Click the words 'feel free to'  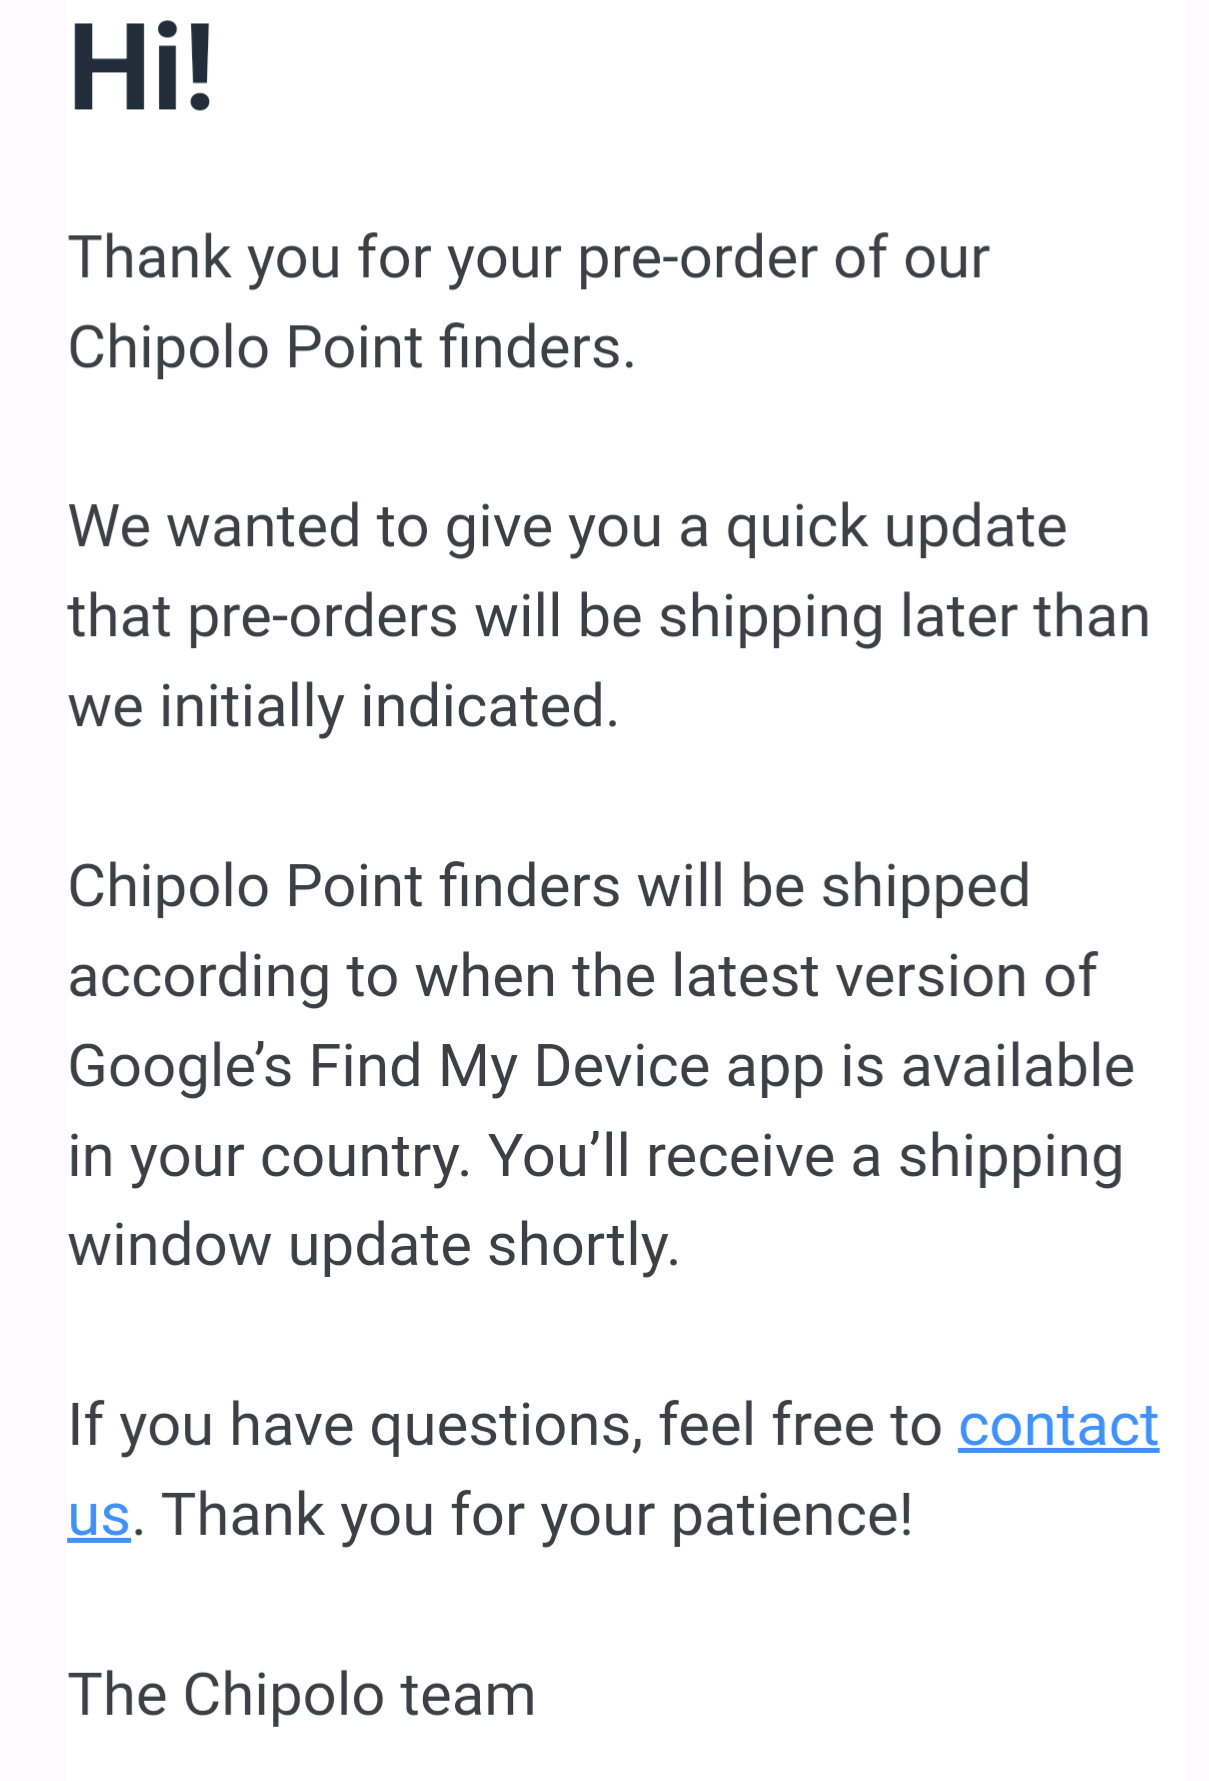point(800,1425)
